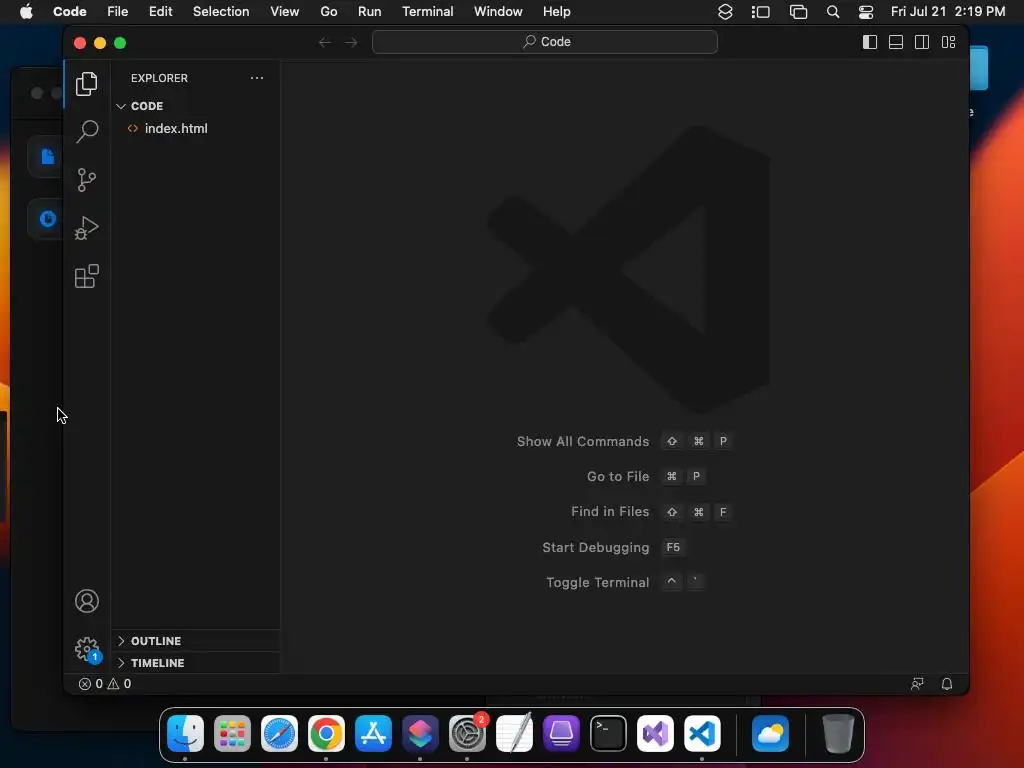Open the Customize Layout icon

point(948,42)
